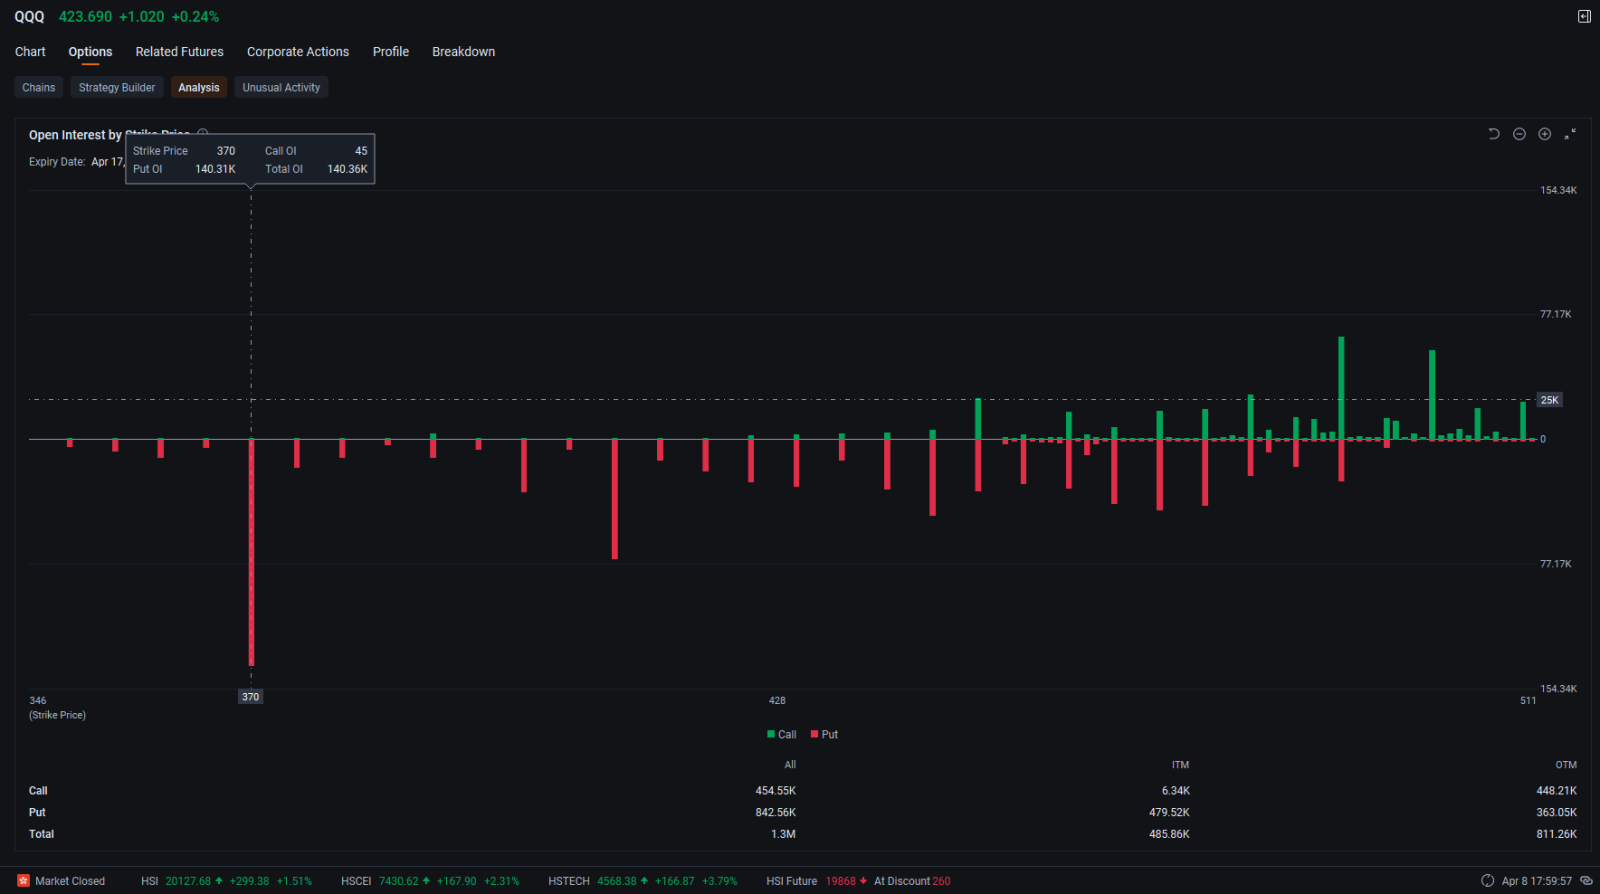Viewport: 1600px width, 894px height.
Task: Zoom out the open interest chart
Action: 1519,134
